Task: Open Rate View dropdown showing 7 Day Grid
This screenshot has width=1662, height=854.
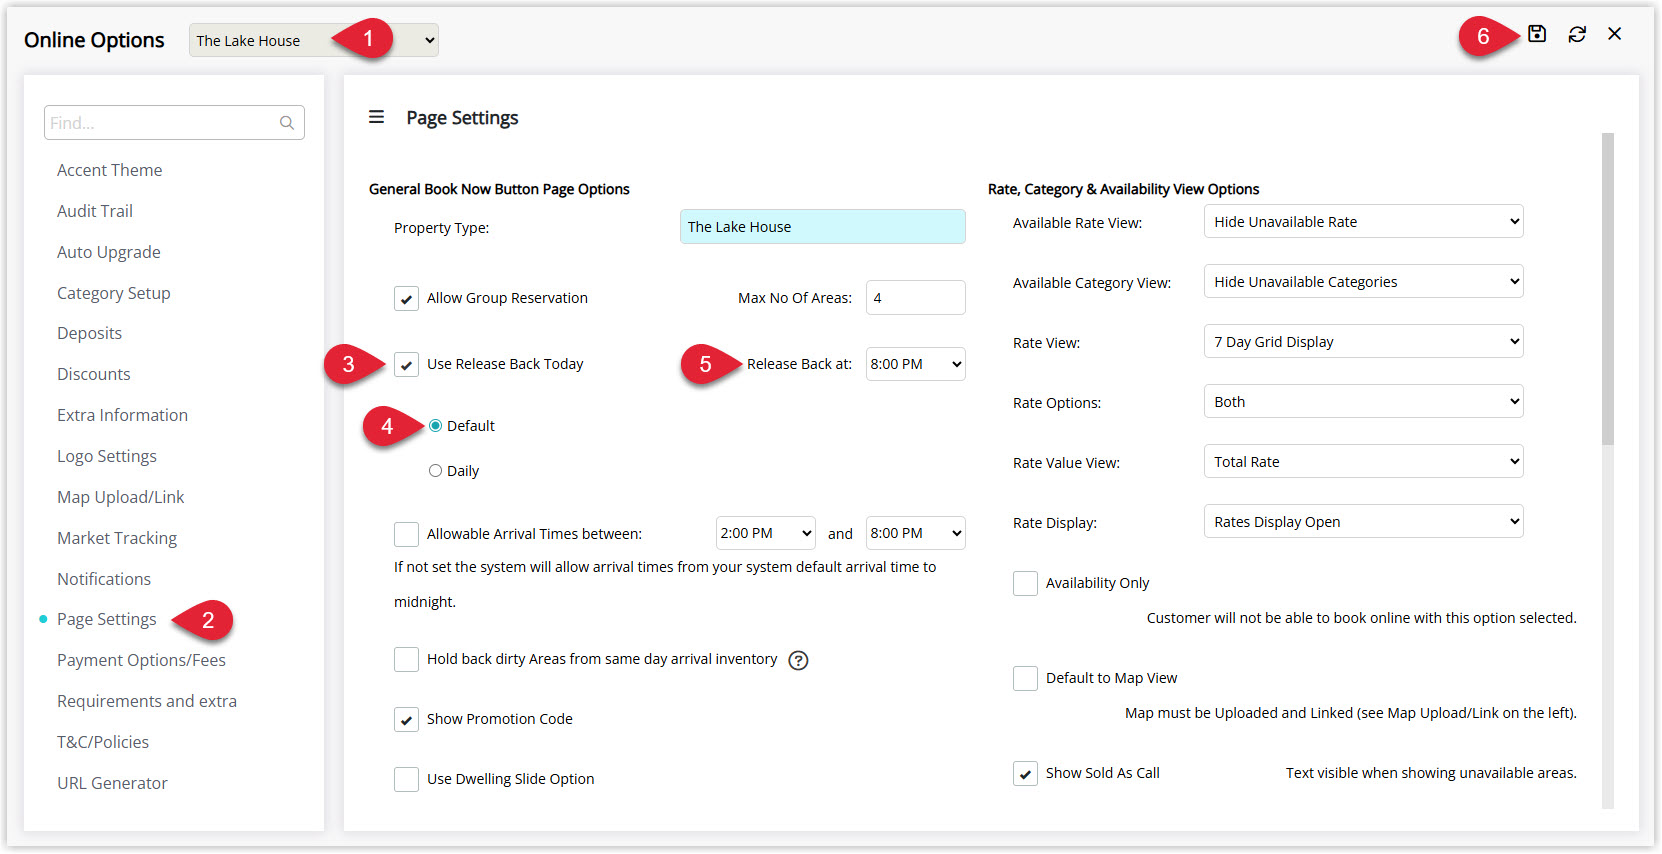Action: [x=1364, y=341]
